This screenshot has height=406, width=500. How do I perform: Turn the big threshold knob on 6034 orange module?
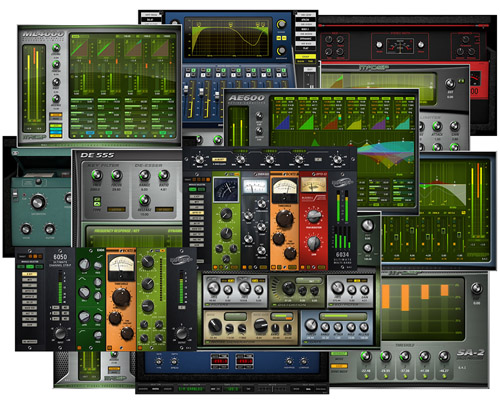tap(284, 218)
